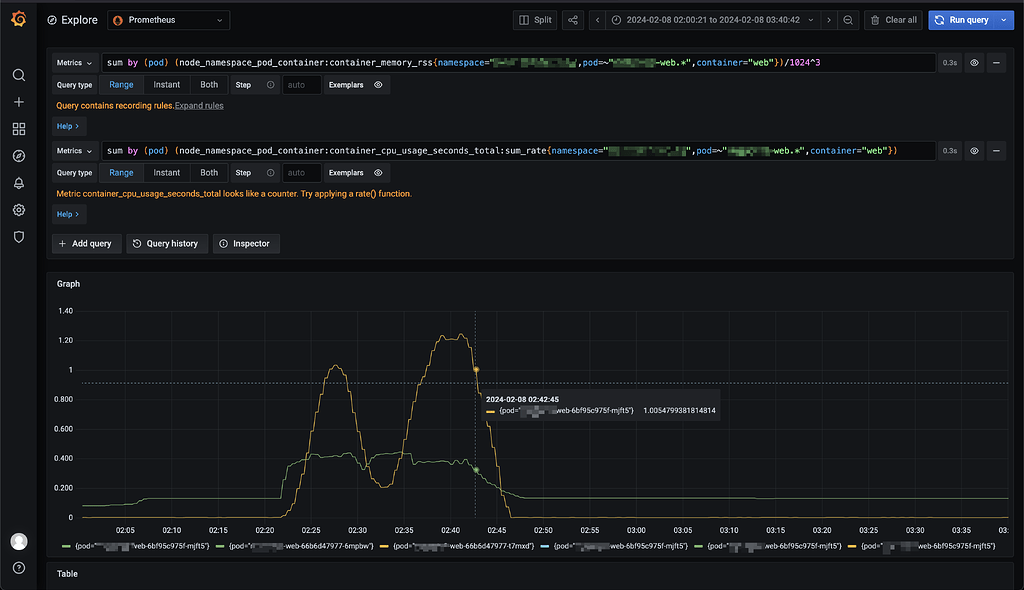Select Both query type for second query
Image resolution: width=1024 pixels, height=590 pixels.
[x=209, y=173]
